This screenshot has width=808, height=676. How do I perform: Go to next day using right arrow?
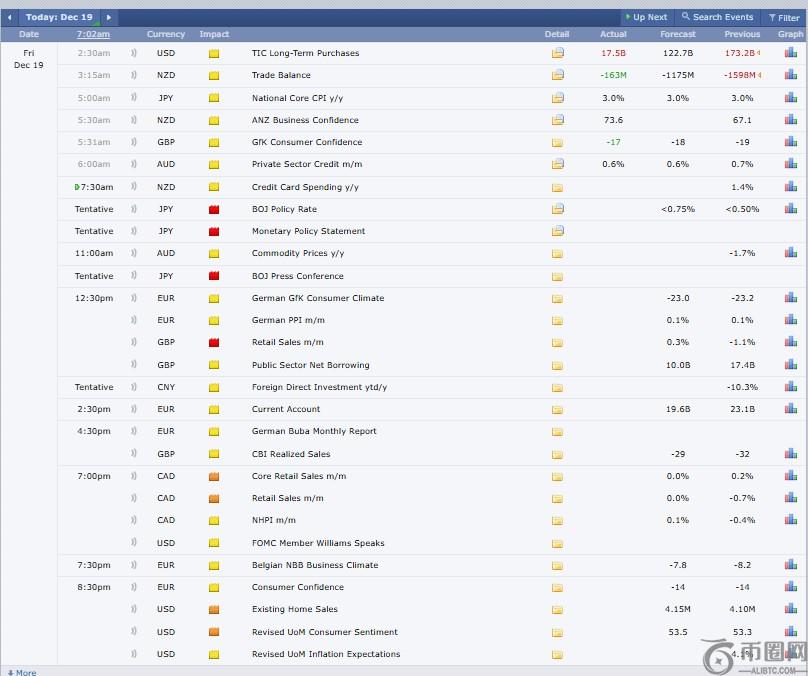tap(108, 17)
